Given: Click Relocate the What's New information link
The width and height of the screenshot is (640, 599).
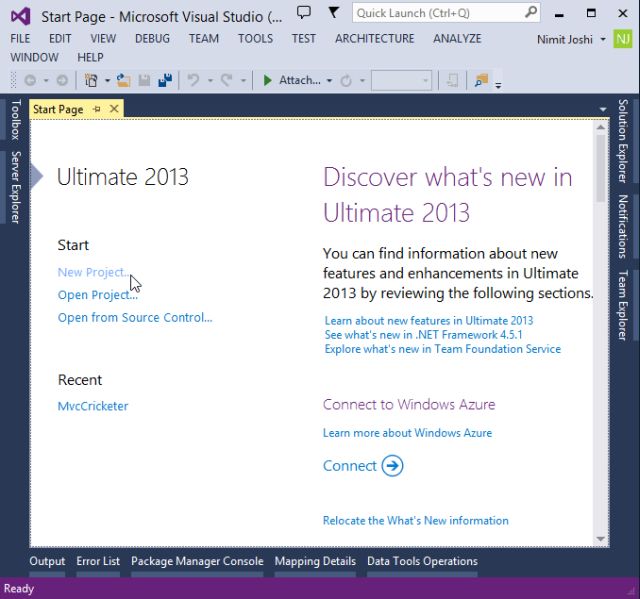Looking at the screenshot, I should (x=416, y=521).
